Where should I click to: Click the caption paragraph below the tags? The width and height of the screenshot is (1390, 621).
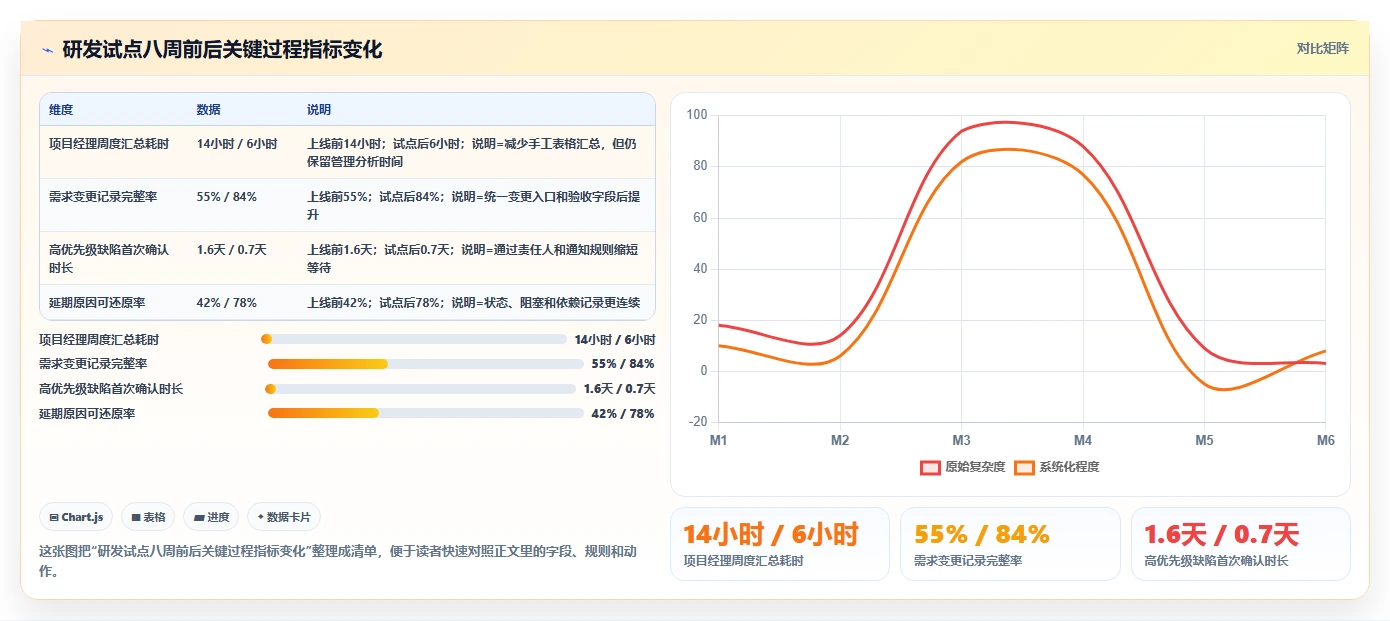click(x=338, y=561)
